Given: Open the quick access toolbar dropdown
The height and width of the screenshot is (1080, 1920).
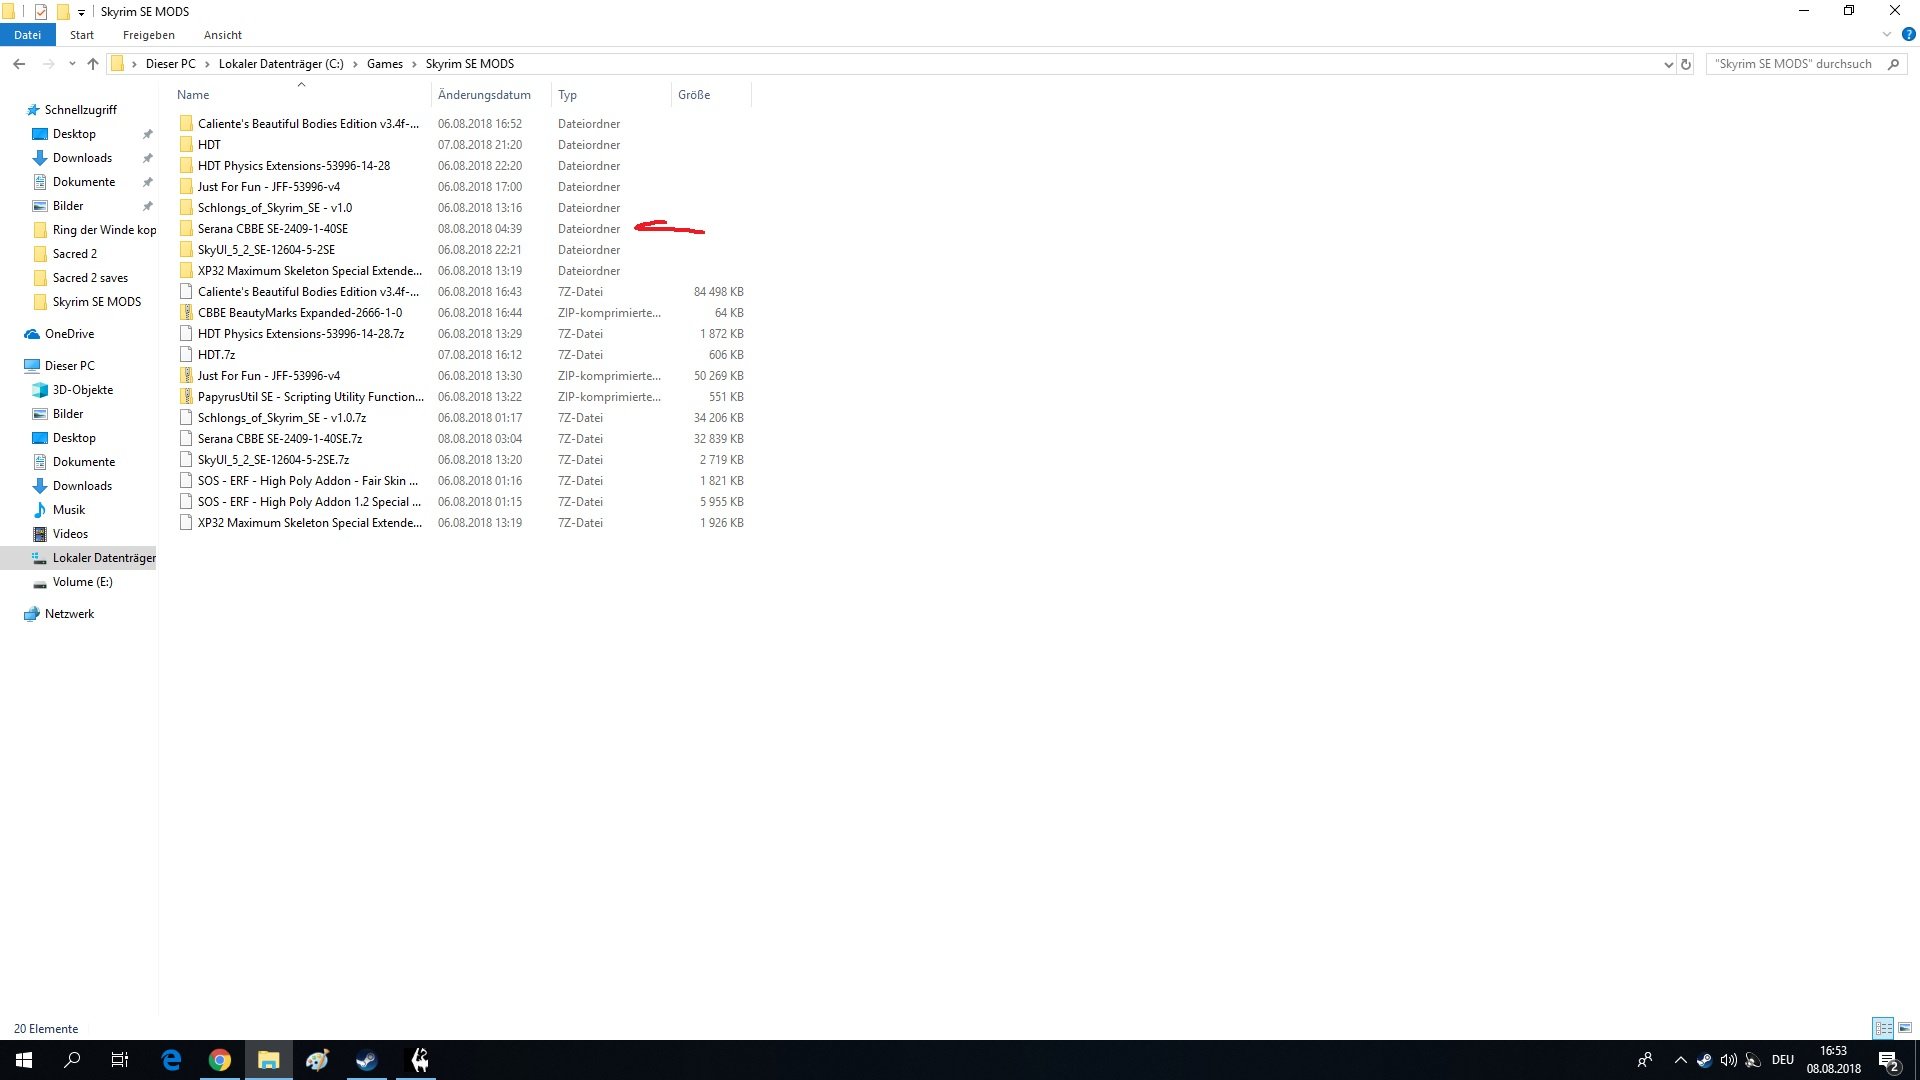Looking at the screenshot, I should pos(81,13).
